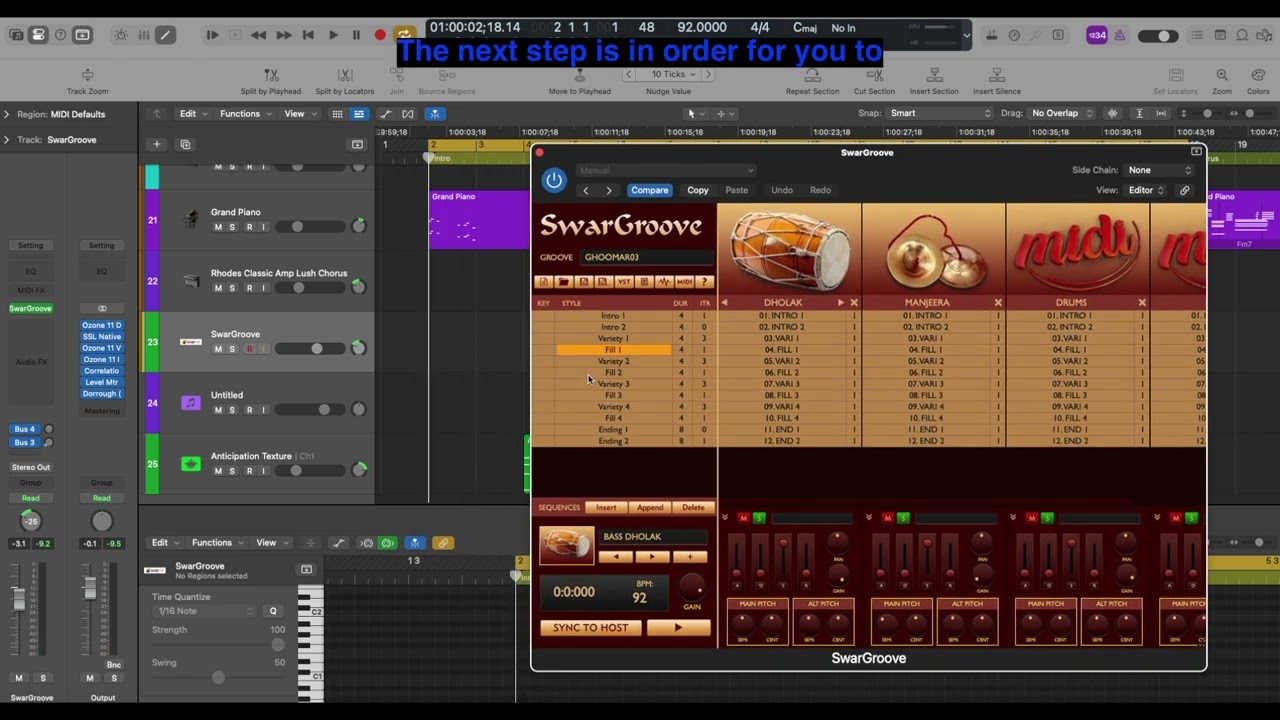Toggle the purple Count-in 1234 button

click(1097, 35)
